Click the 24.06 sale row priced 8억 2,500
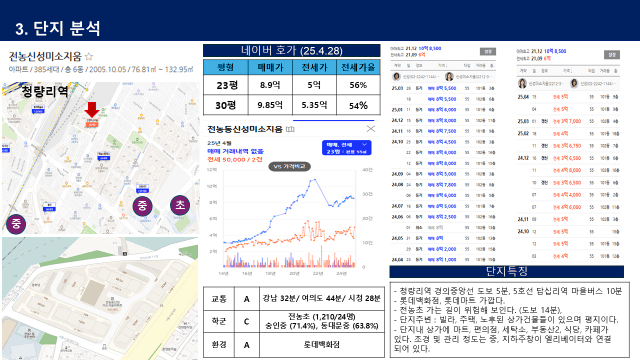640x360 pixels. pos(443,217)
